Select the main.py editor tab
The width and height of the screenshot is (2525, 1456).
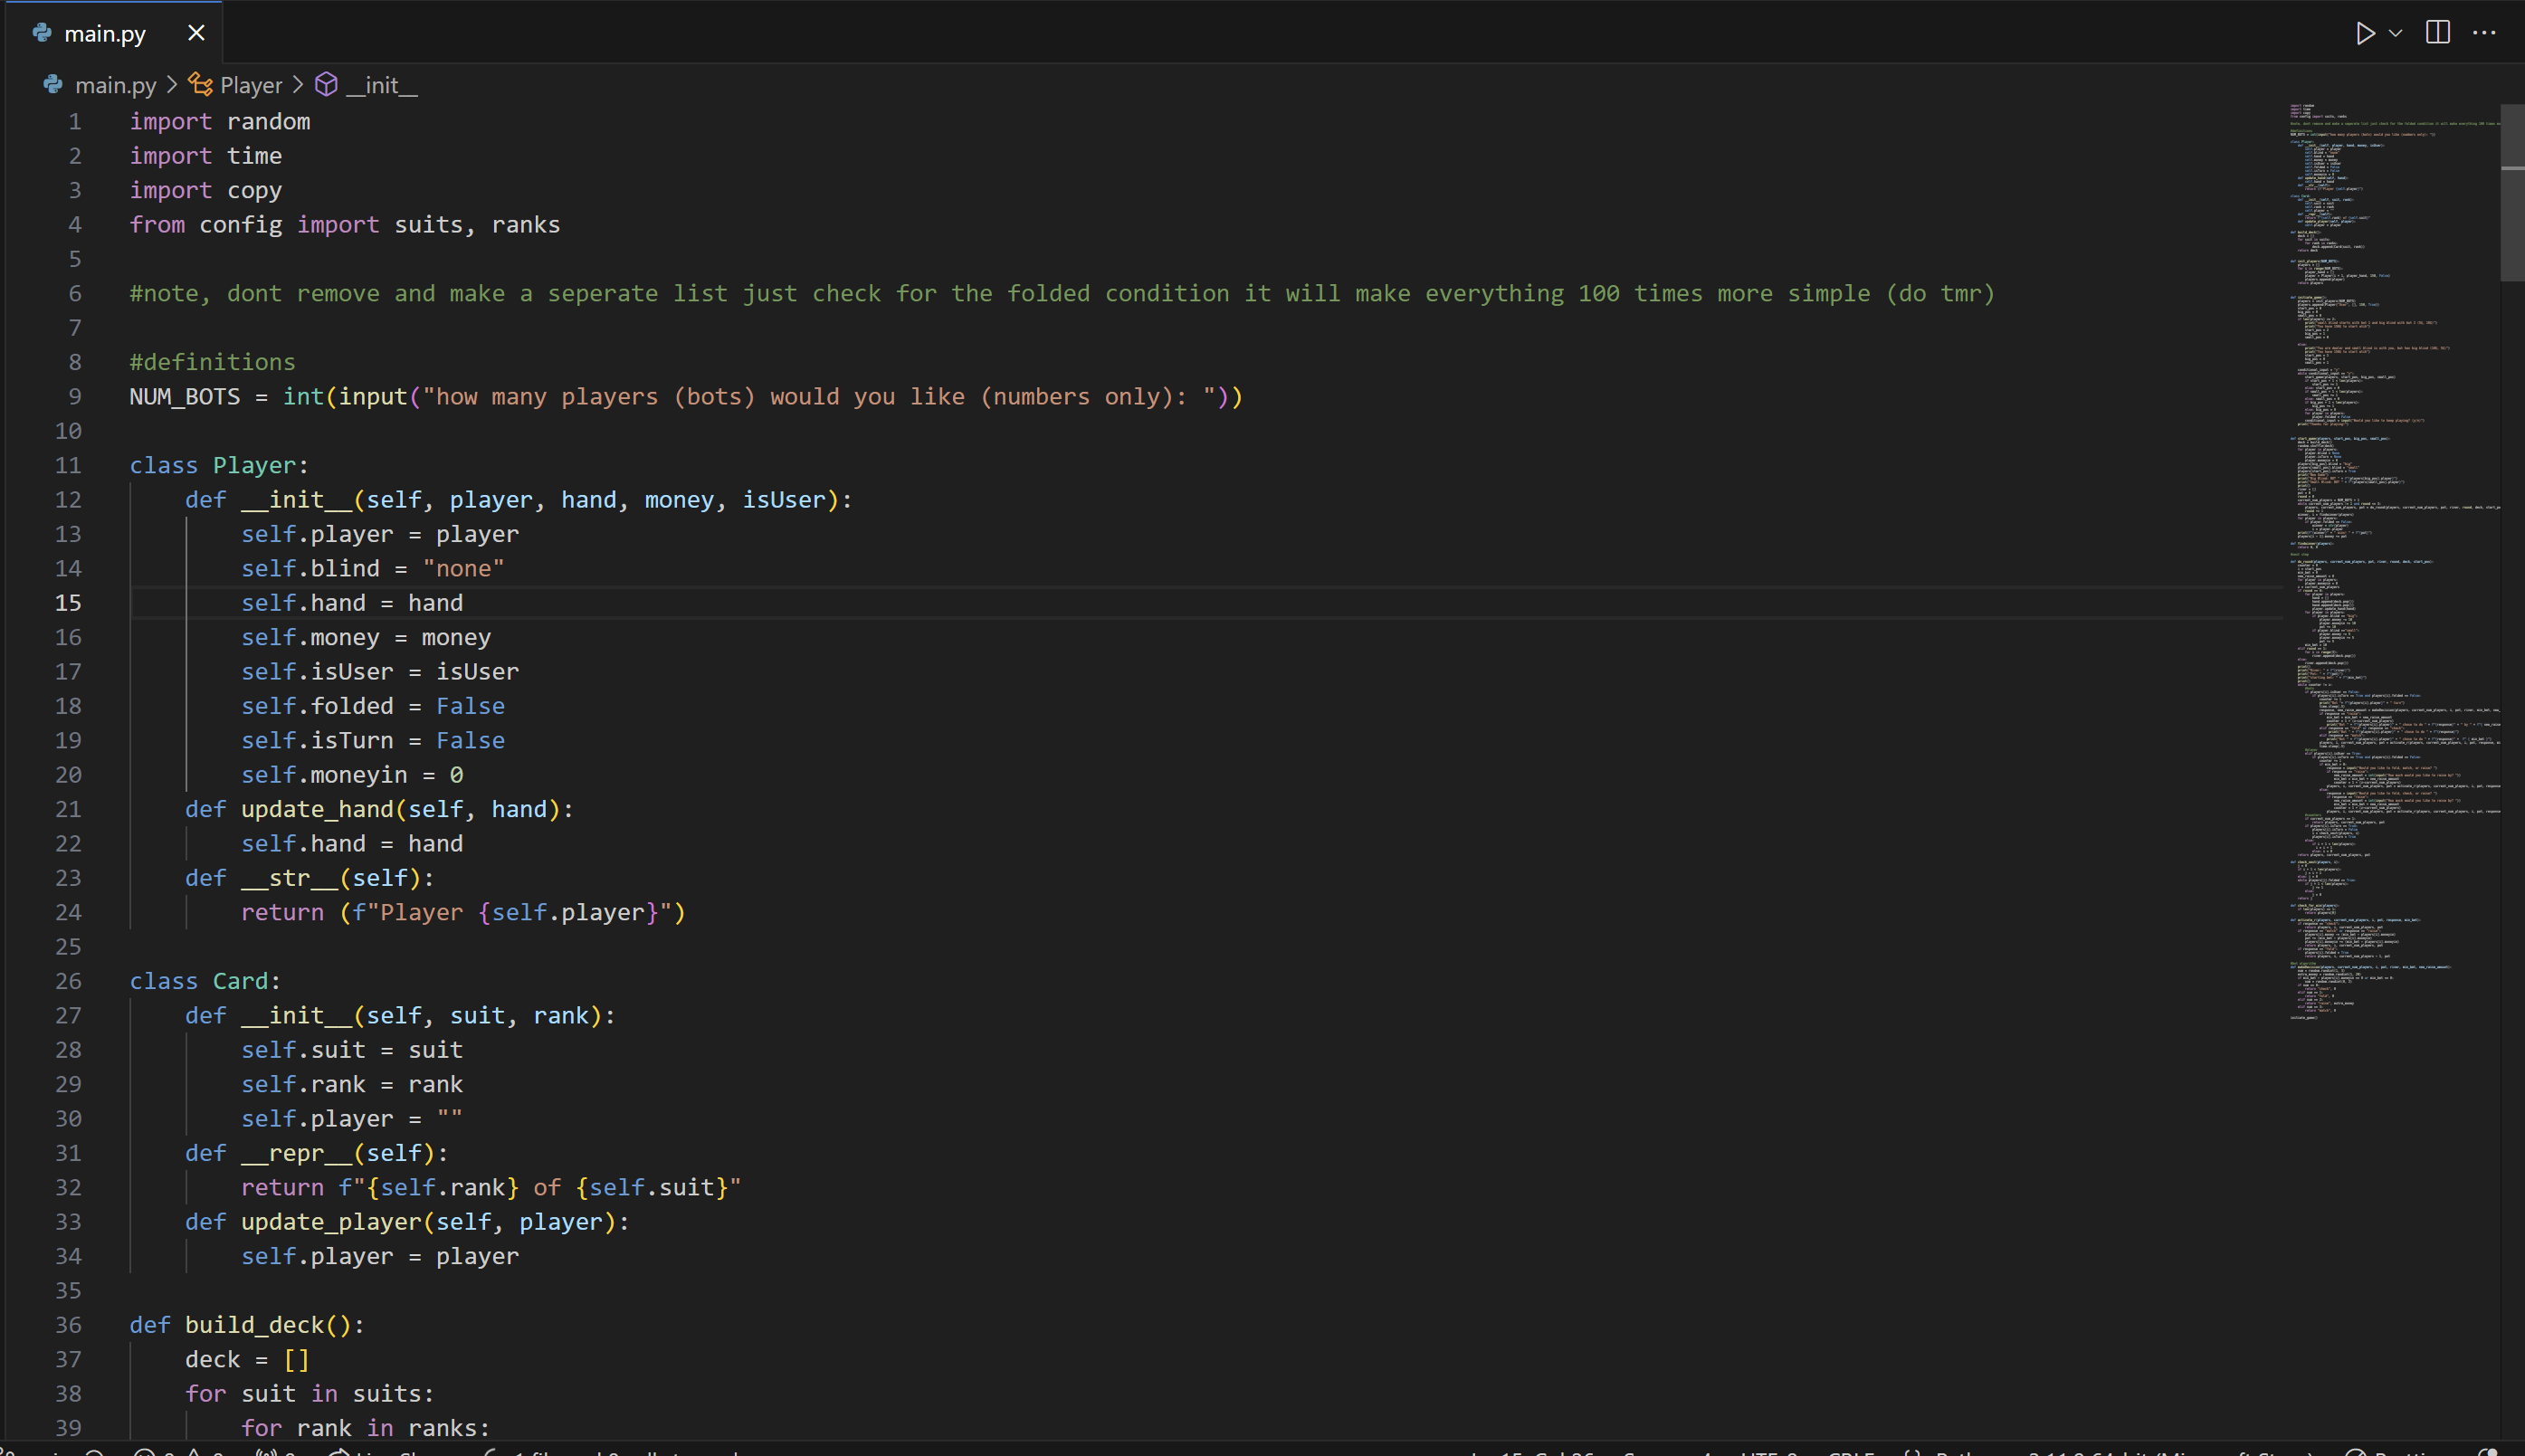114,33
